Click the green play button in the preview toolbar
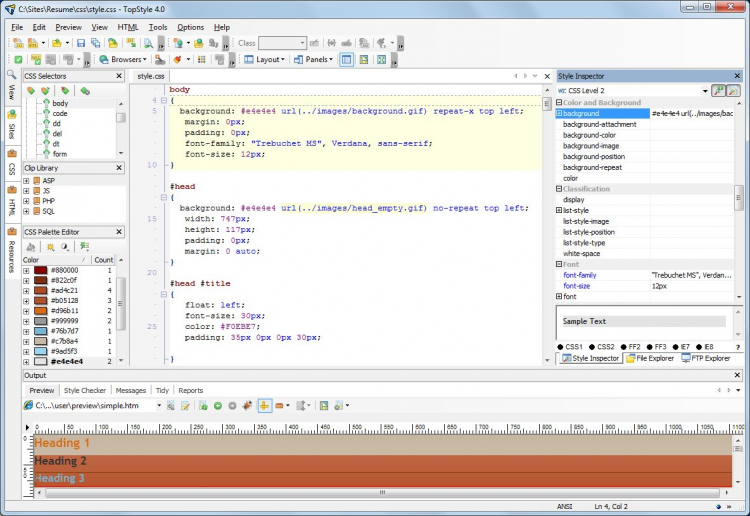This screenshot has width=750, height=516. click(217, 405)
